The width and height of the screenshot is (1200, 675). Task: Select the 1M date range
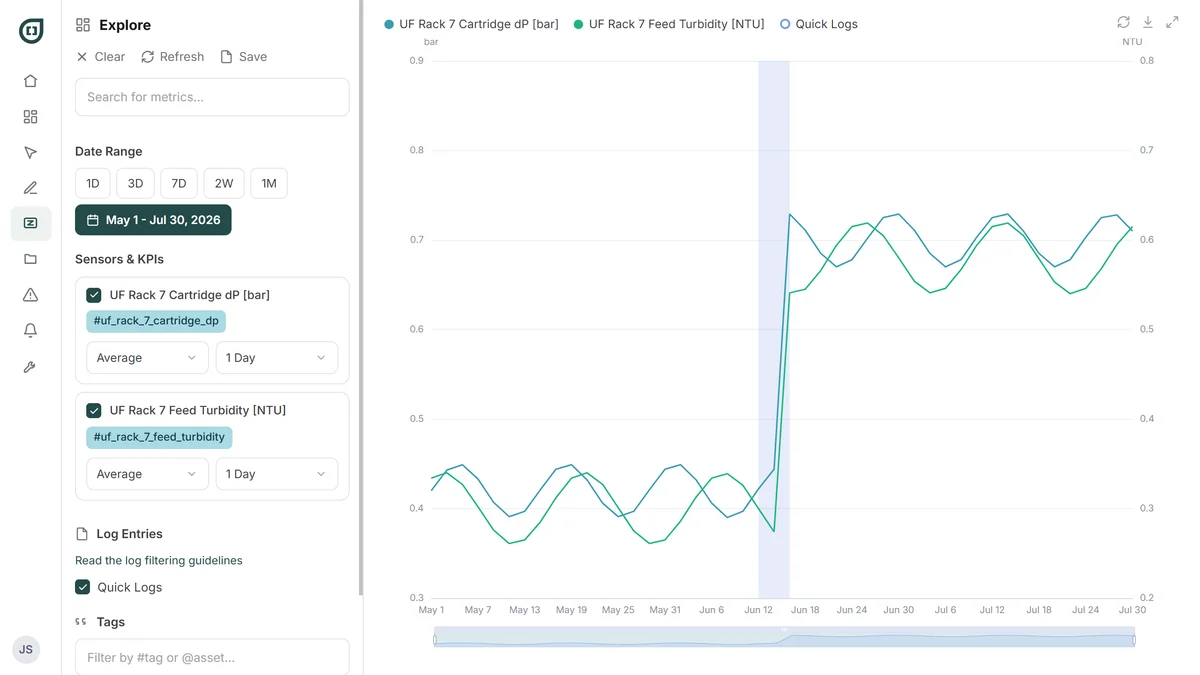(269, 183)
